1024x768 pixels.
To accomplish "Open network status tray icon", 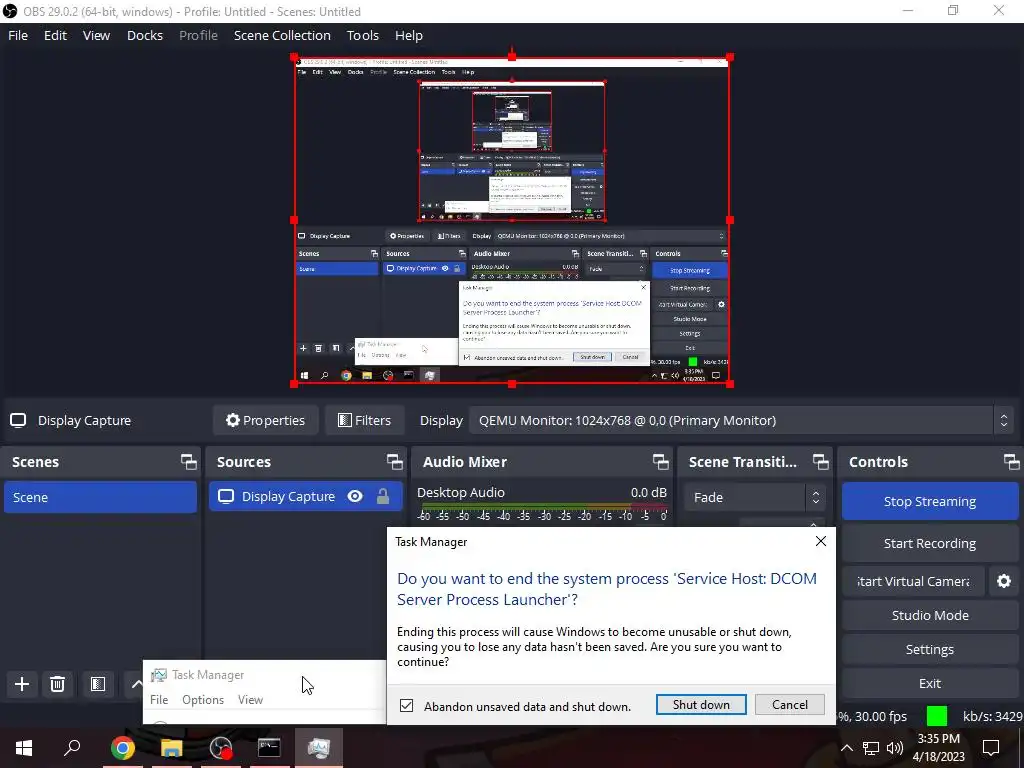I will tap(871, 748).
